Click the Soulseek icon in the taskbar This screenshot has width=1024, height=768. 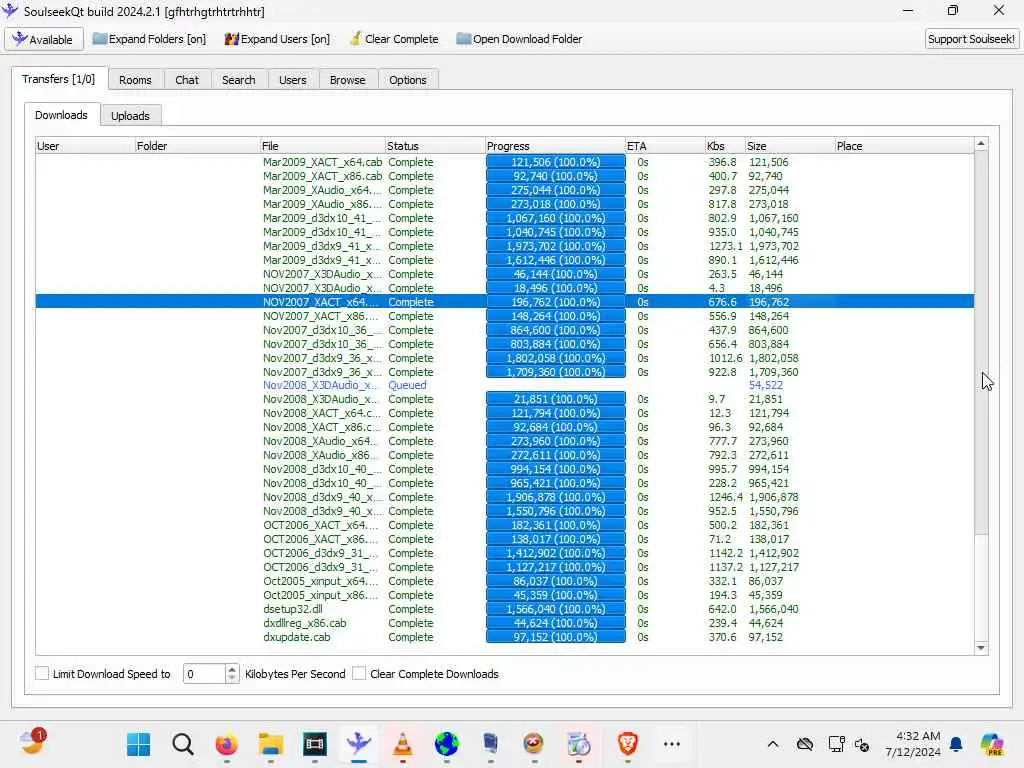coord(359,744)
